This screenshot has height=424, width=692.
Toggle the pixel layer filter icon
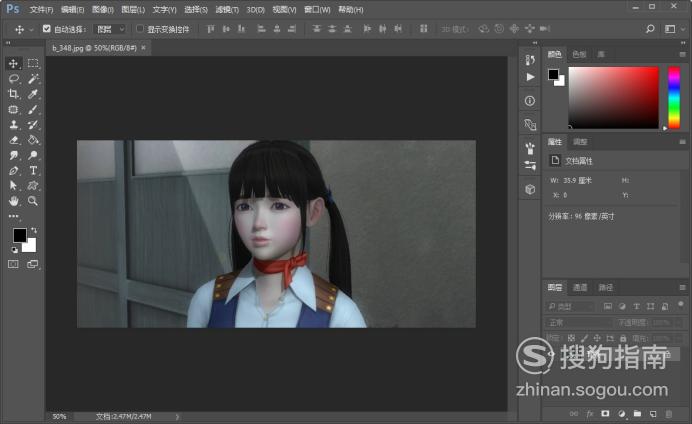pyautogui.click(x=608, y=306)
